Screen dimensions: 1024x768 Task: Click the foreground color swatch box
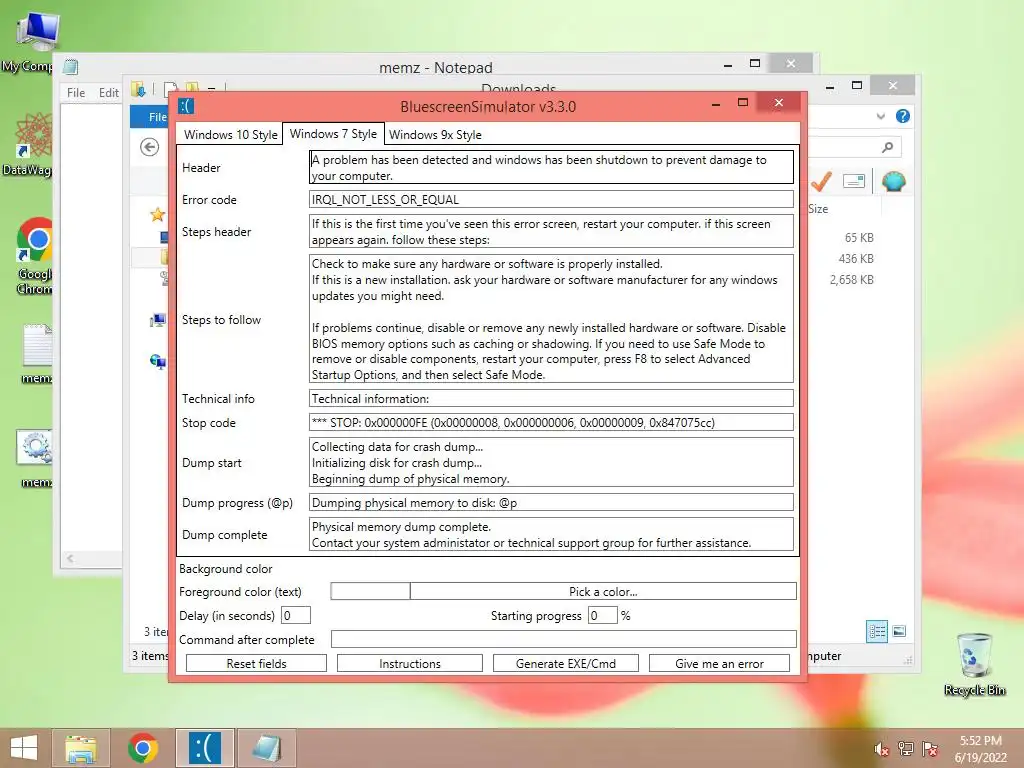(x=370, y=592)
